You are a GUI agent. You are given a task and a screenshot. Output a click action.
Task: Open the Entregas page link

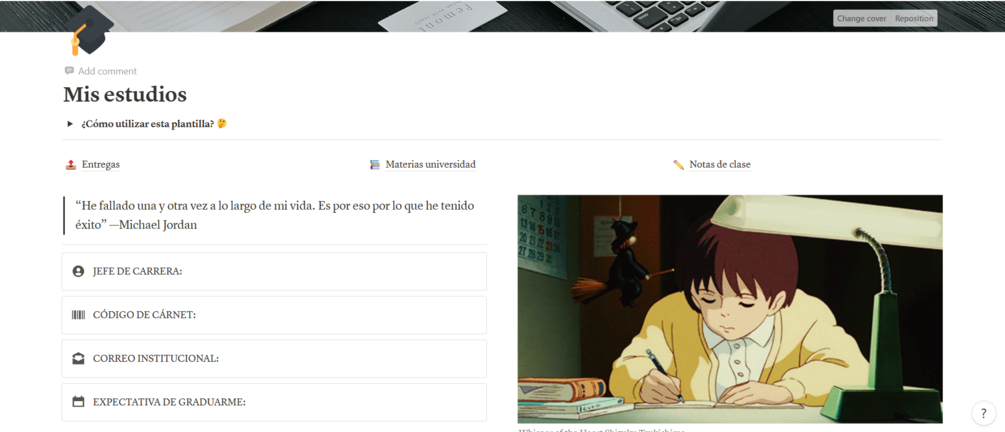[x=101, y=165]
